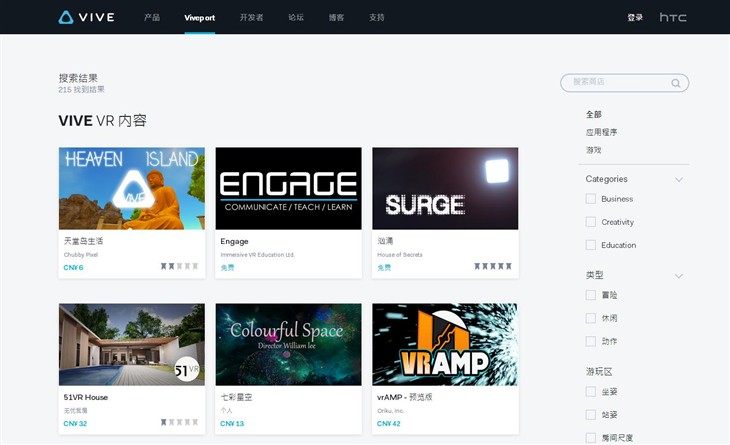This screenshot has height=445, width=730.
Task: Open the Surge thumbnail image
Action: pos(445,189)
